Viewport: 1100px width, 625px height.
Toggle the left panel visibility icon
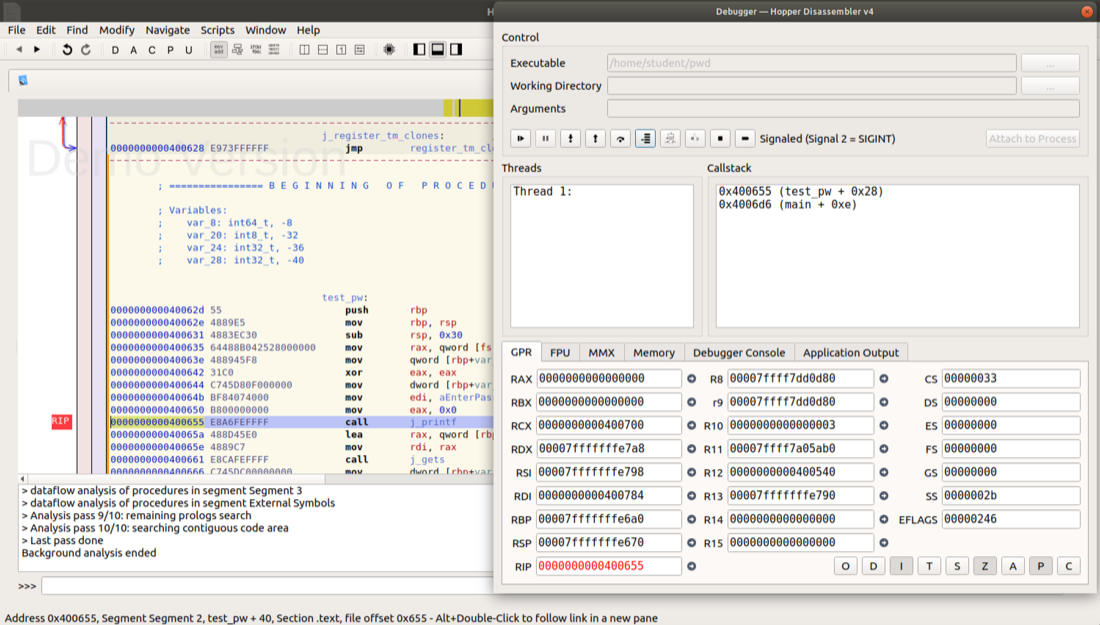(419, 50)
